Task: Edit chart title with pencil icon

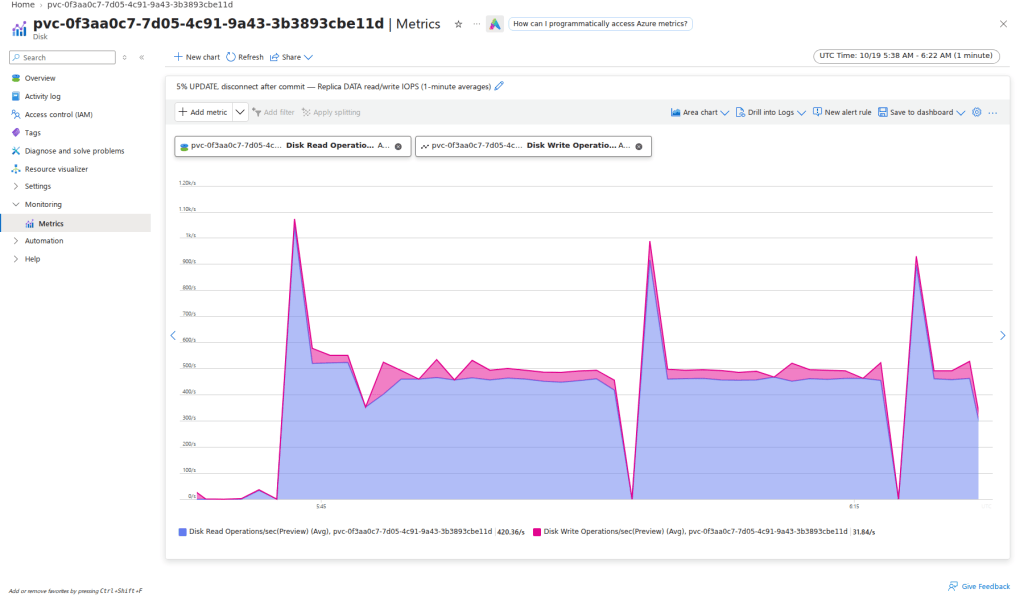Action: [499, 86]
